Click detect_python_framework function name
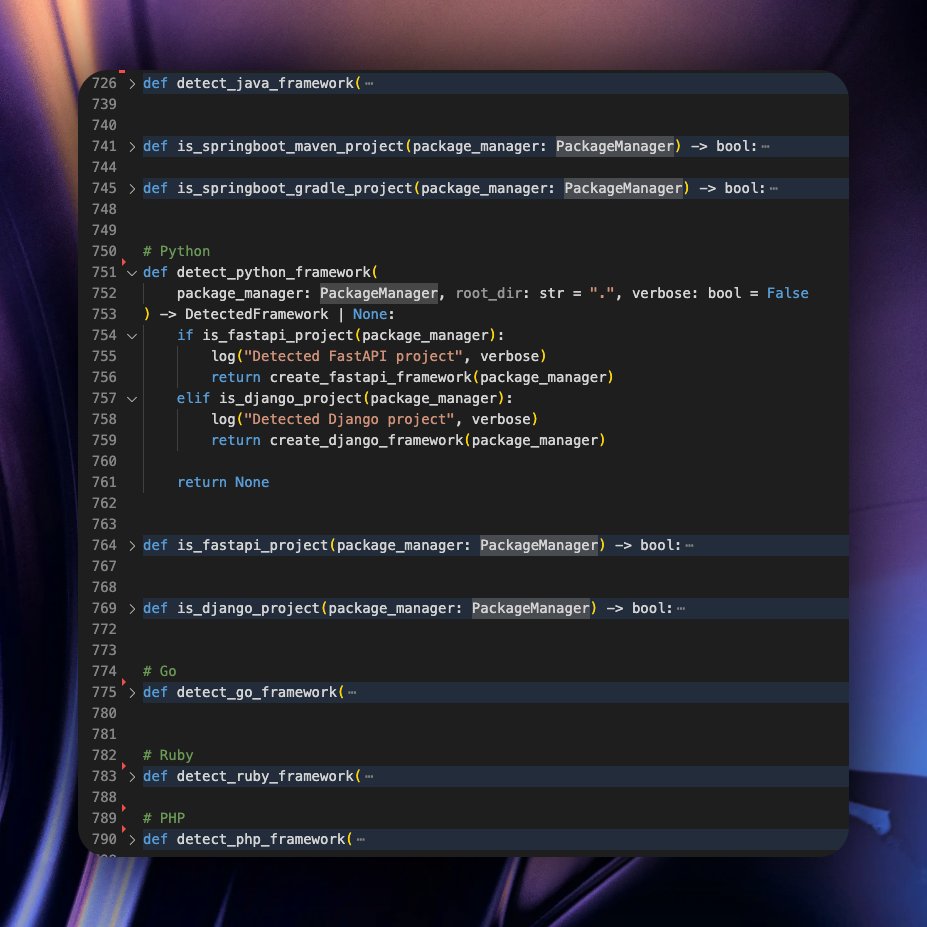Viewport: 927px width, 927px height. 274,273
